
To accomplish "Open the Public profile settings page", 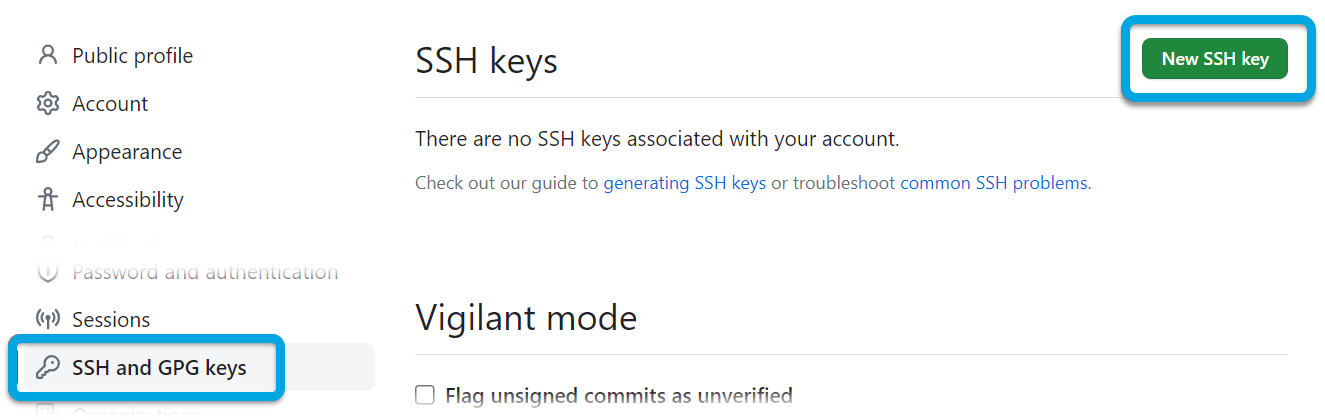I will [x=132, y=55].
